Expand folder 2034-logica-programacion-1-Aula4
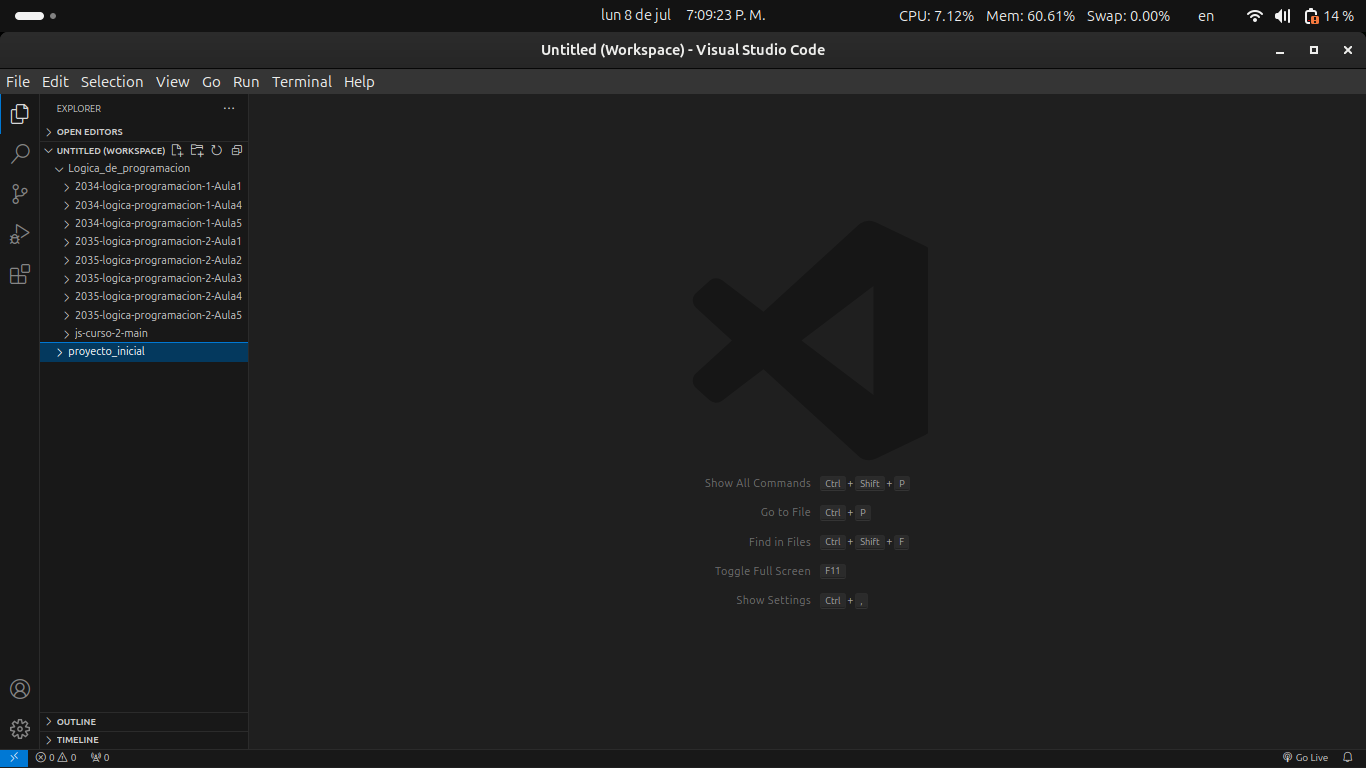 point(144,205)
